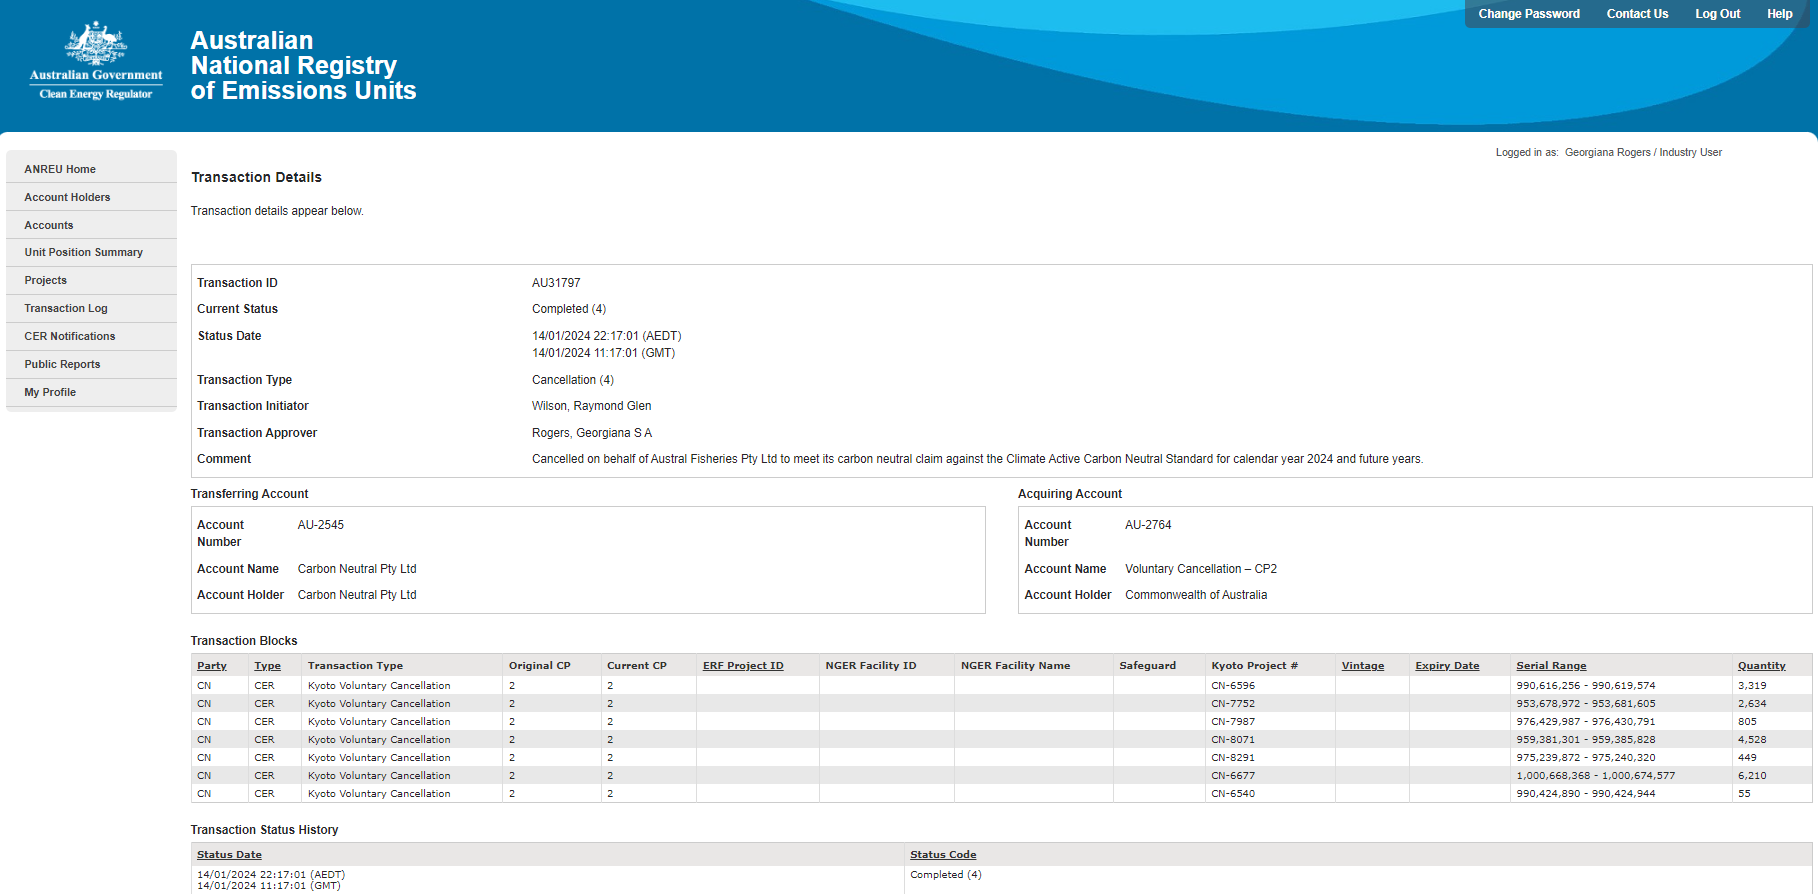This screenshot has height=894, width=1818.
Task: Click the Change Password link
Action: pyautogui.click(x=1529, y=14)
